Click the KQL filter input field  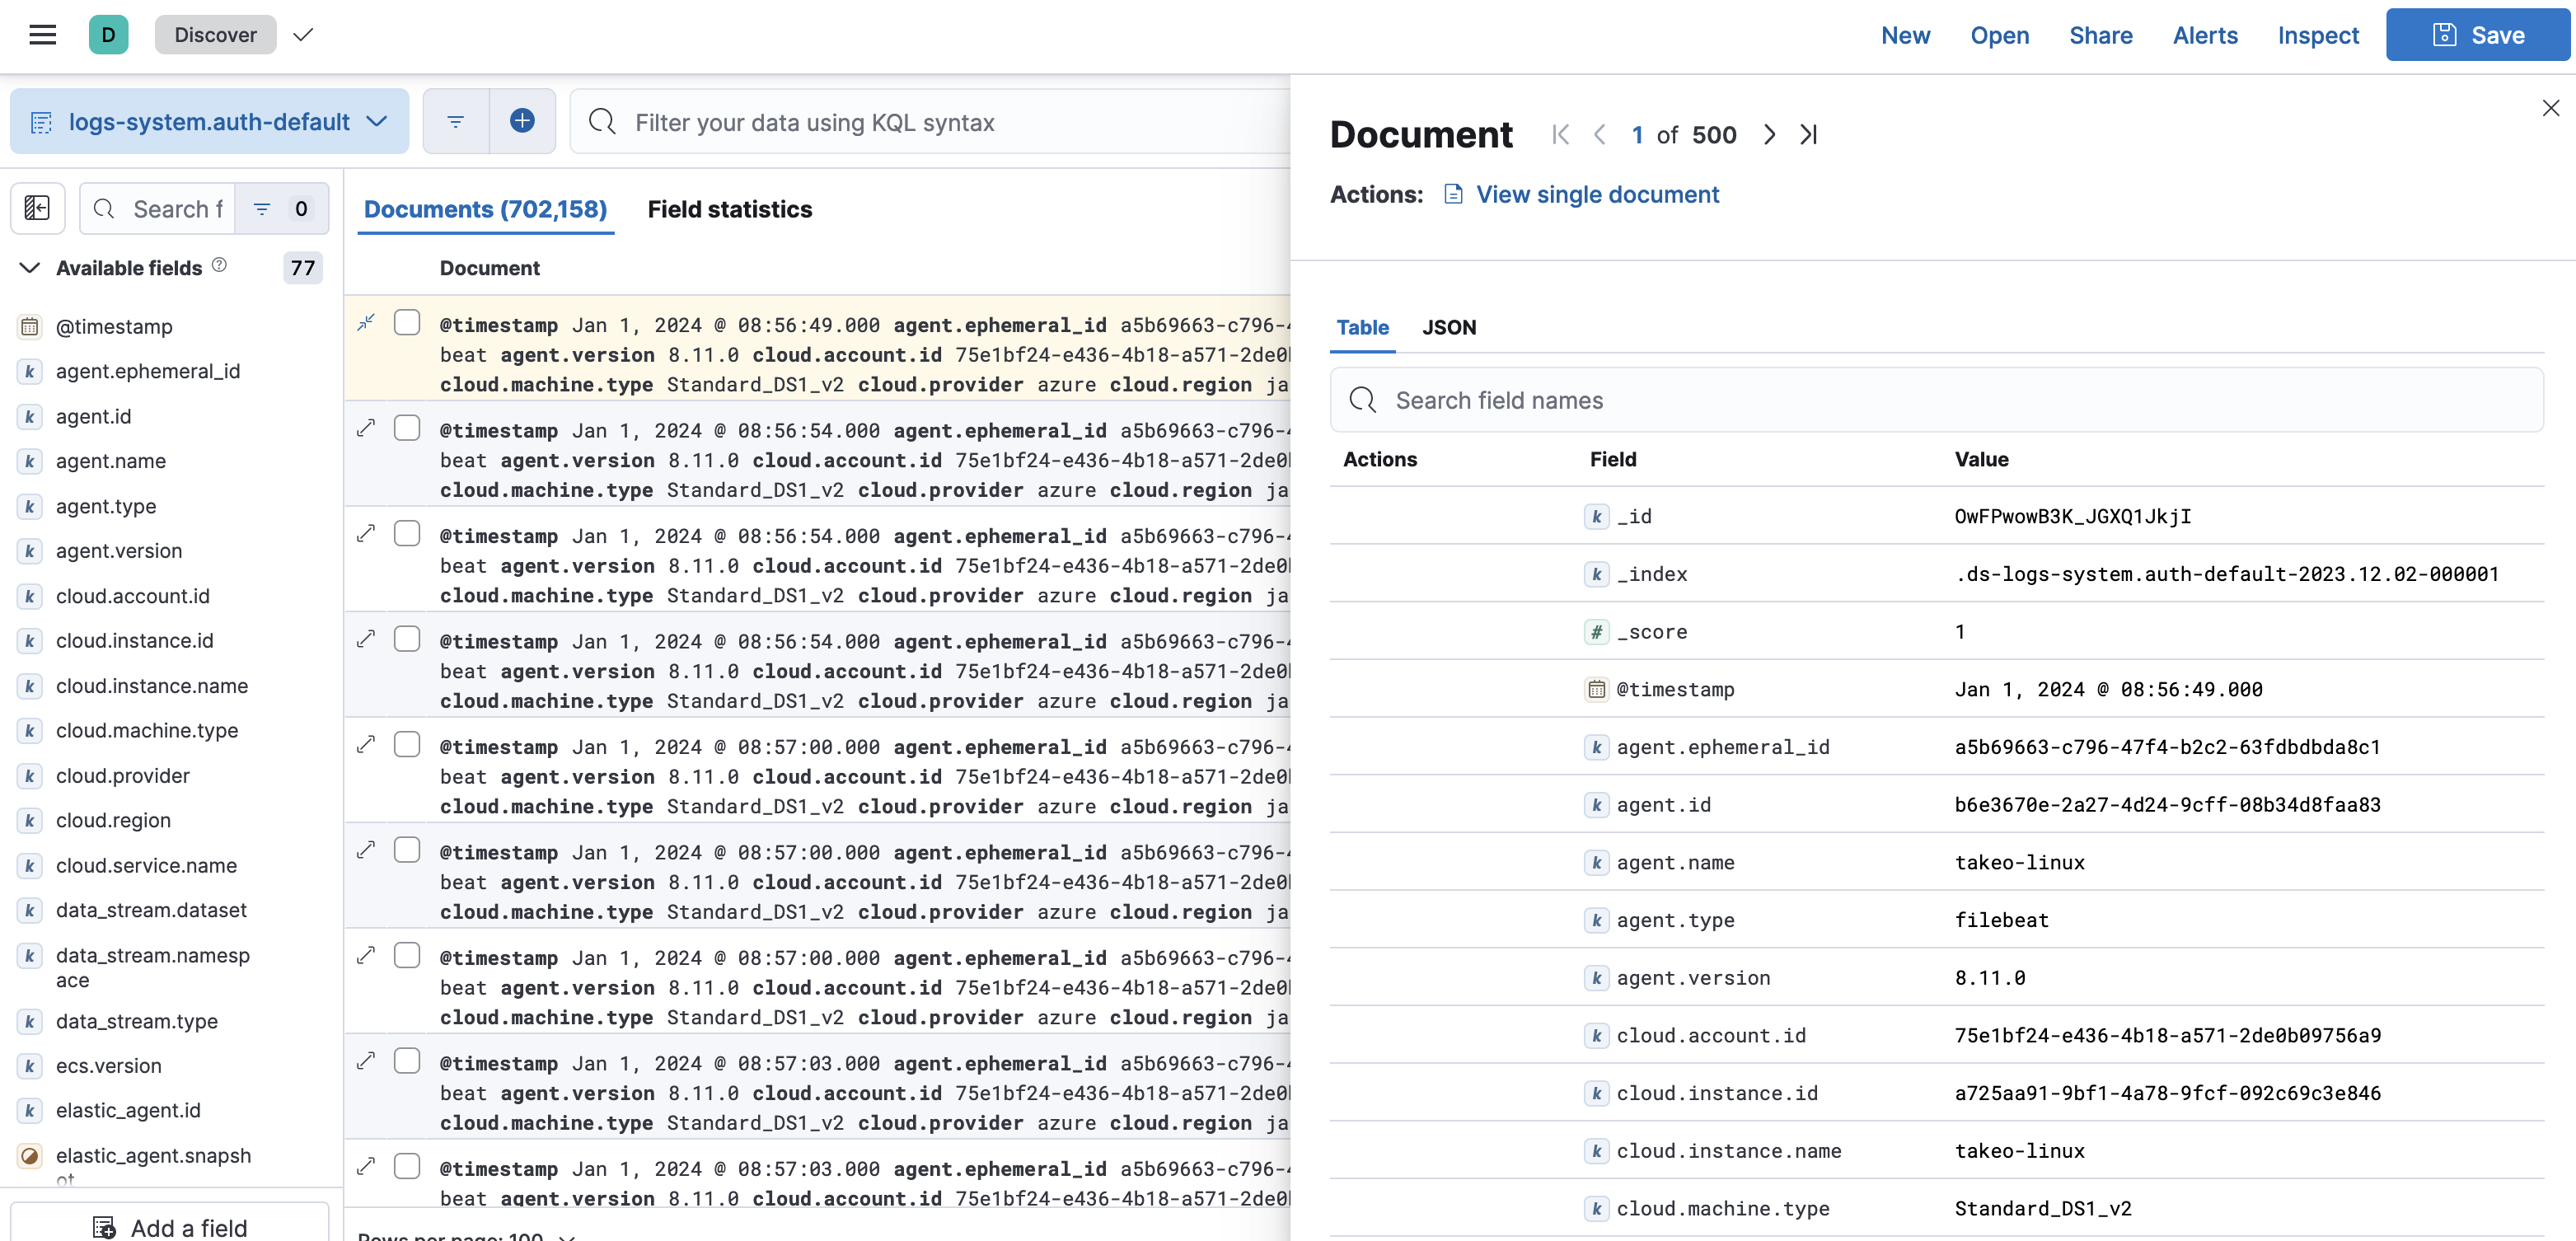900,121
